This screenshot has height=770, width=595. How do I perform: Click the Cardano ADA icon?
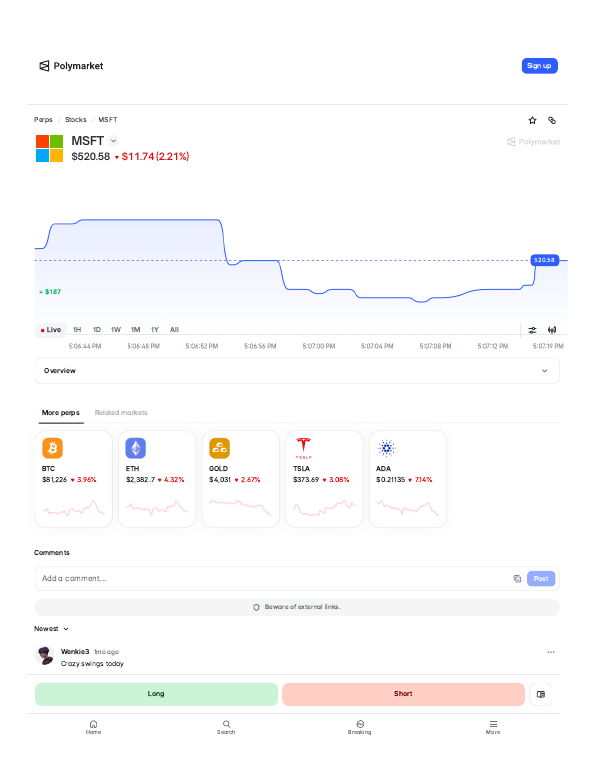(386, 448)
